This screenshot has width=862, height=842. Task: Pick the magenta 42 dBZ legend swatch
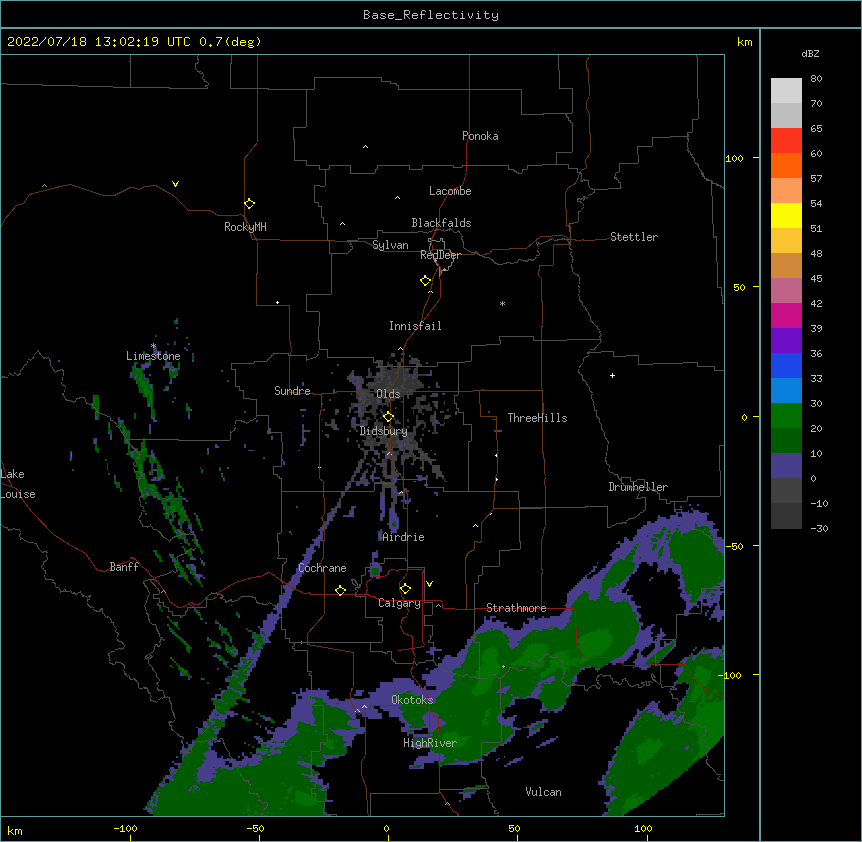coord(786,315)
